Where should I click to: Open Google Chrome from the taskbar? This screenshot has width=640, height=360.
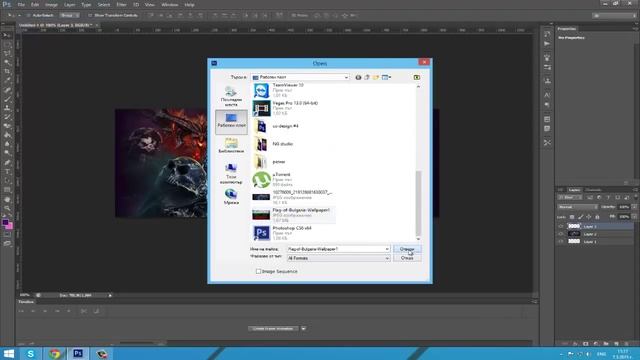[x=54, y=353]
